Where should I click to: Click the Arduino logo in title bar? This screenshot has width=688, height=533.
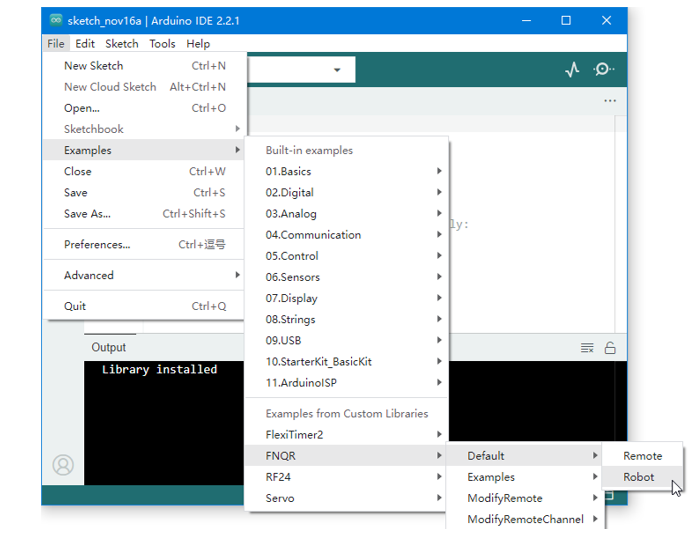coord(56,20)
